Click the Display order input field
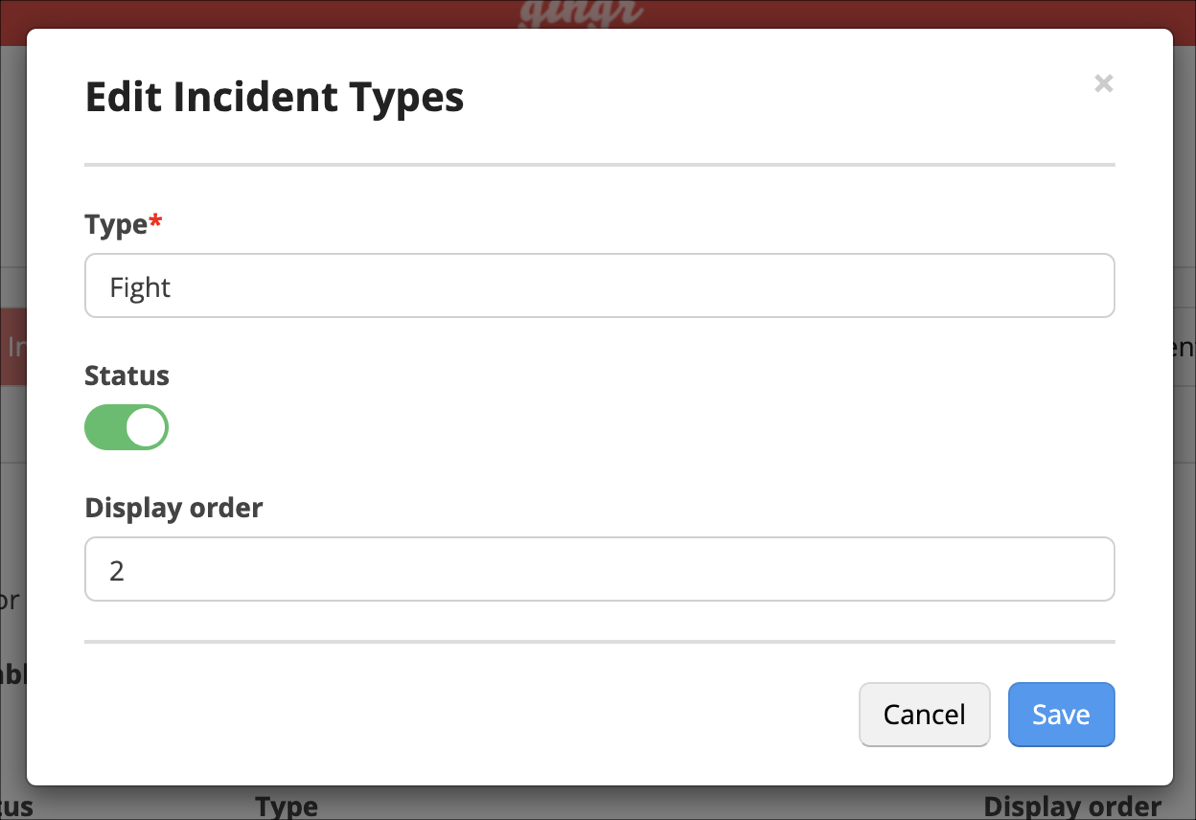 (x=599, y=569)
